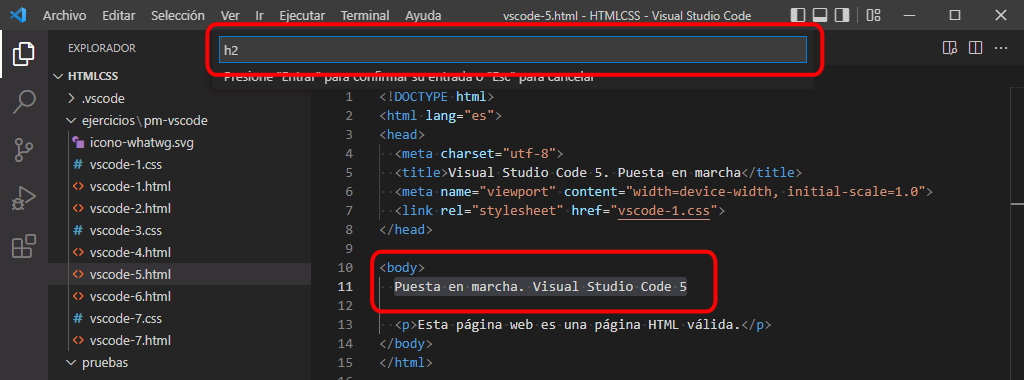Open Customize Layout button
1024x380 pixels.
point(873,15)
